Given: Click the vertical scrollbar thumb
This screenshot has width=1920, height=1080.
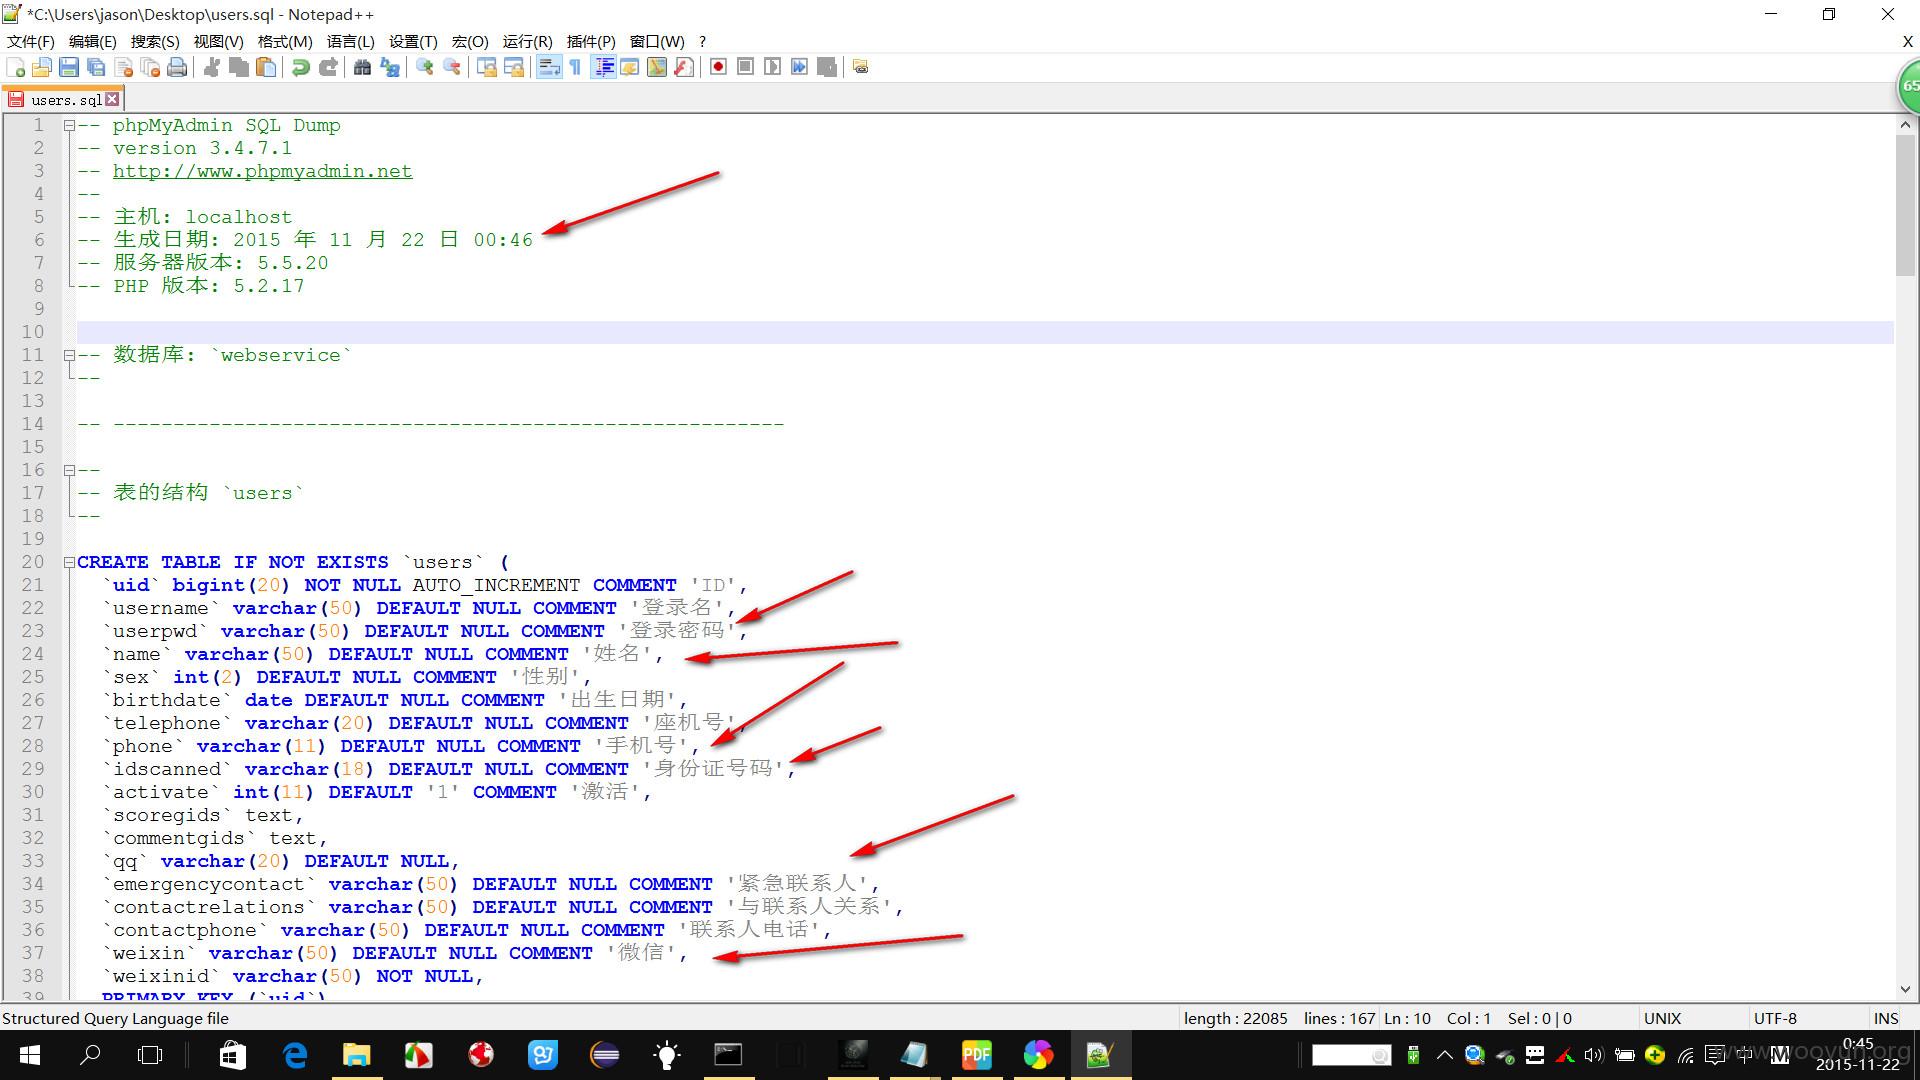Looking at the screenshot, I should [x=1905, y=205].
